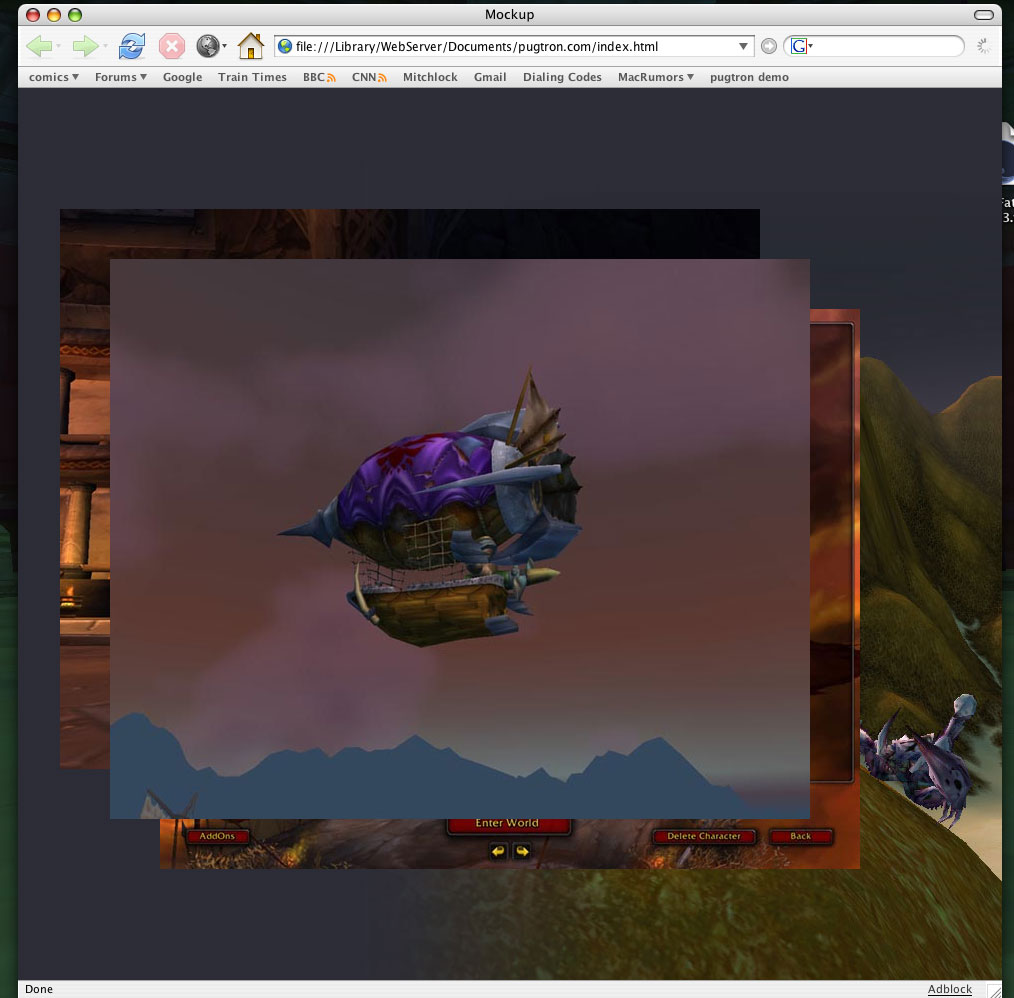This screenshot has width=1014, height=998.
Task: Click the window resize grip corner
Action: pyautogui.click(x=993, y=990)
